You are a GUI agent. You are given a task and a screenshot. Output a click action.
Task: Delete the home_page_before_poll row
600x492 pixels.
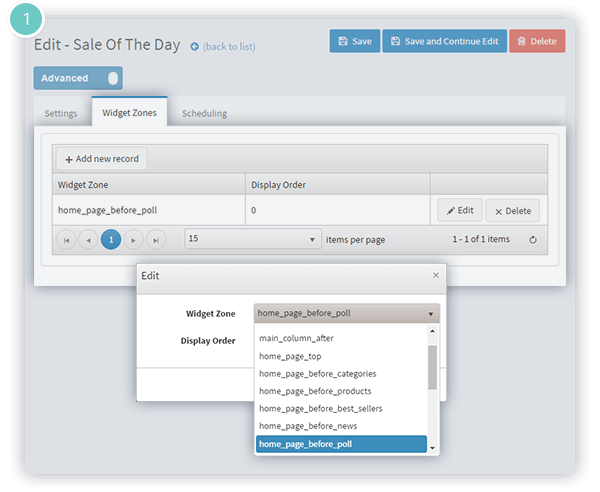[513, 211]
